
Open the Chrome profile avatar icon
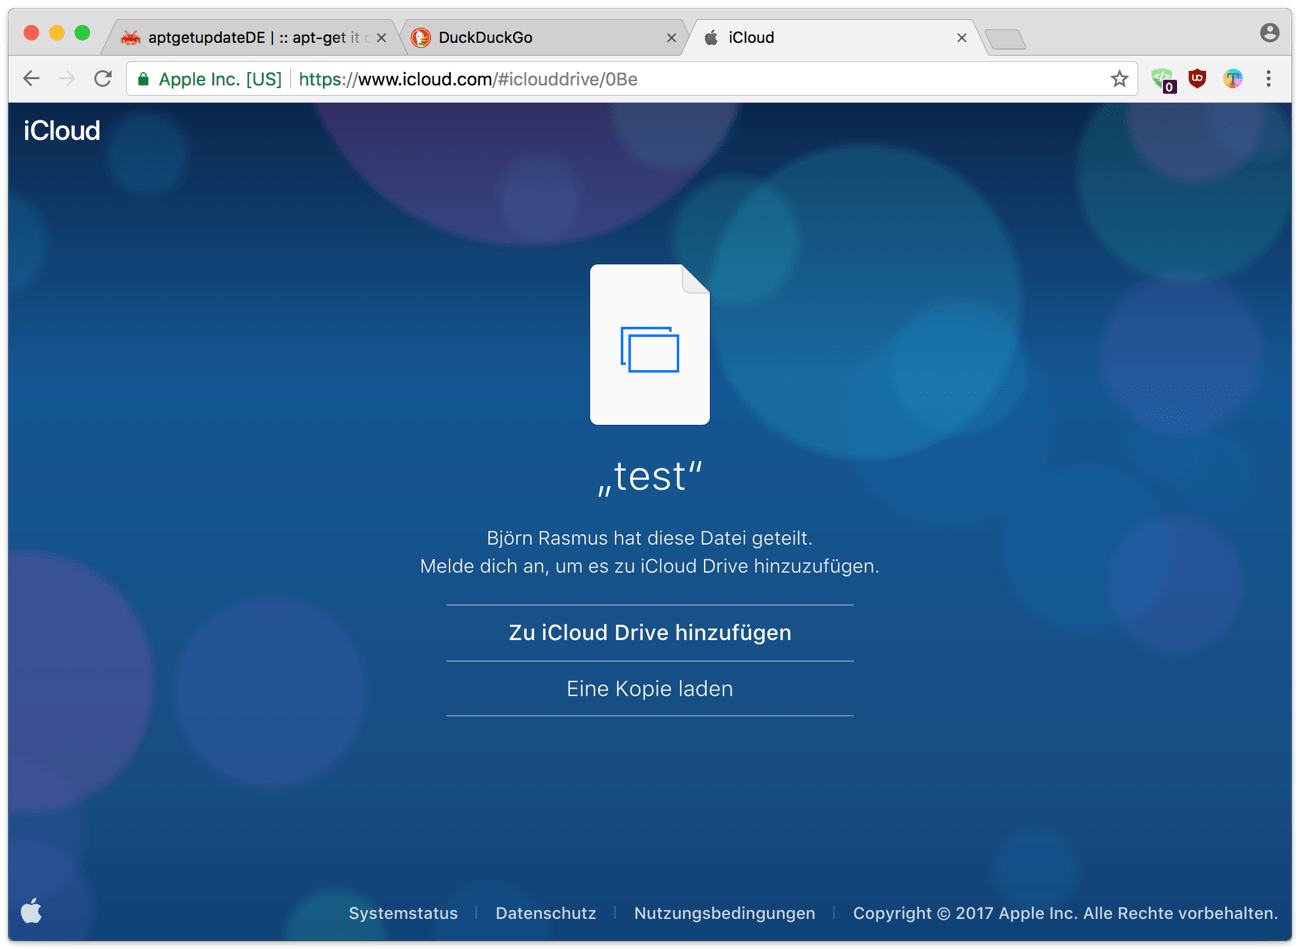(1269, 33)
